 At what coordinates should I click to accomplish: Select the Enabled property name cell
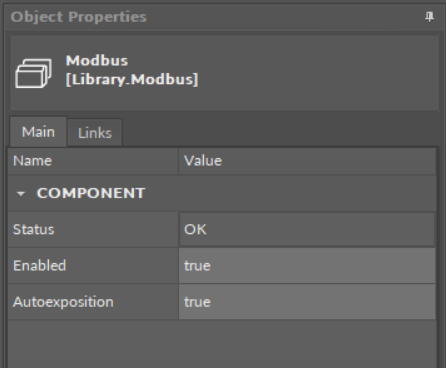point(93,266)
